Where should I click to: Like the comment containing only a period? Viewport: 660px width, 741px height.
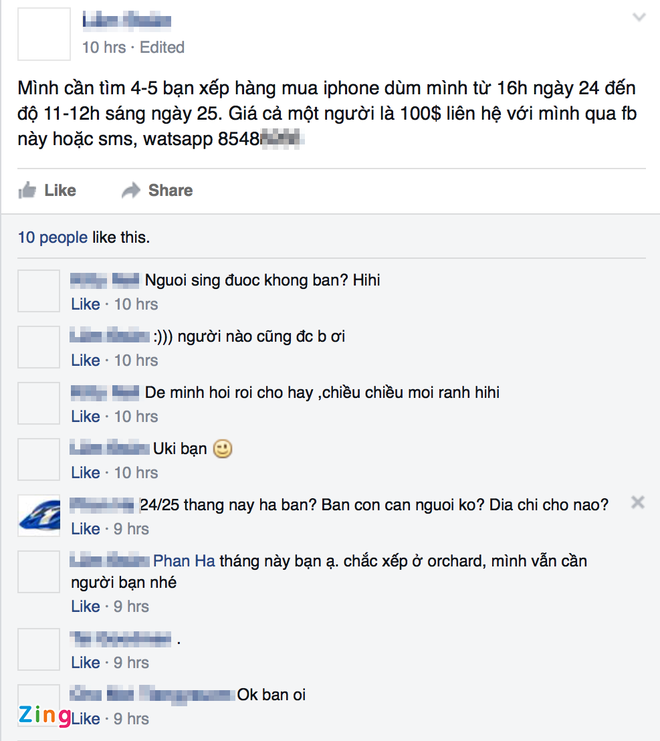pyautogui.click(x=85, y=662)
